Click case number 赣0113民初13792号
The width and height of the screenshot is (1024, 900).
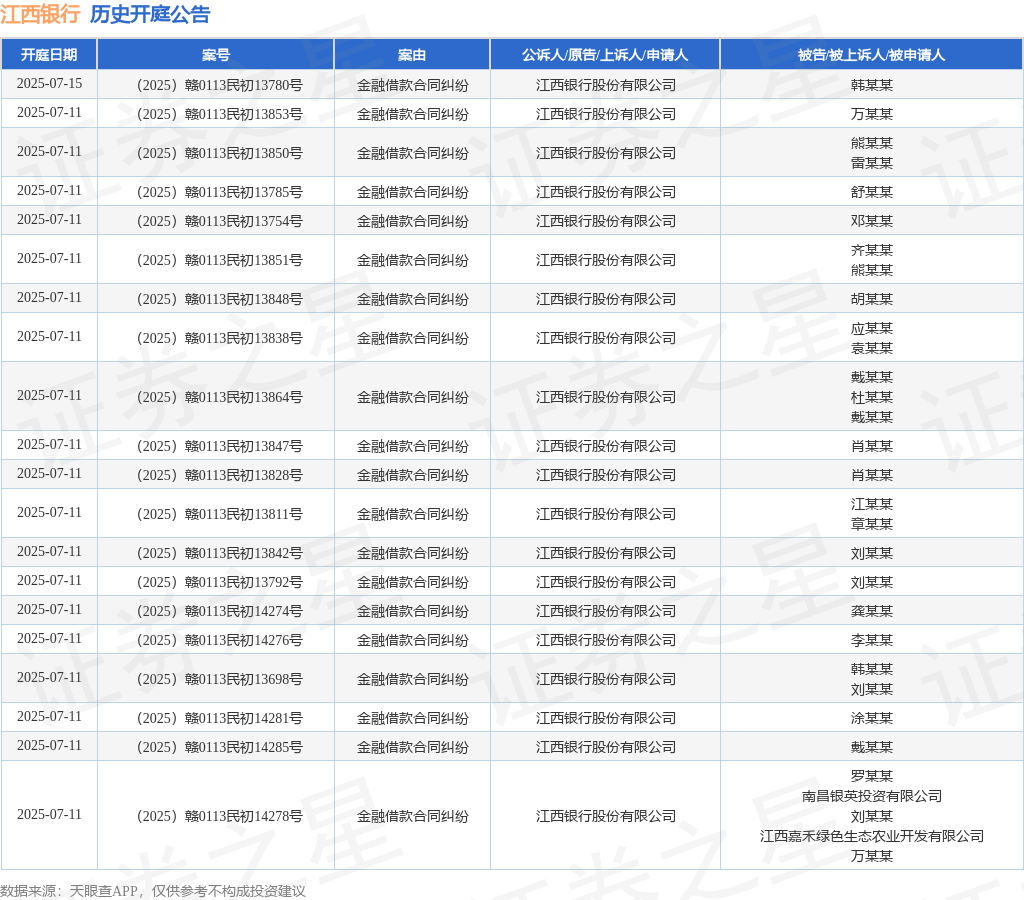click(x=219, y=582)
